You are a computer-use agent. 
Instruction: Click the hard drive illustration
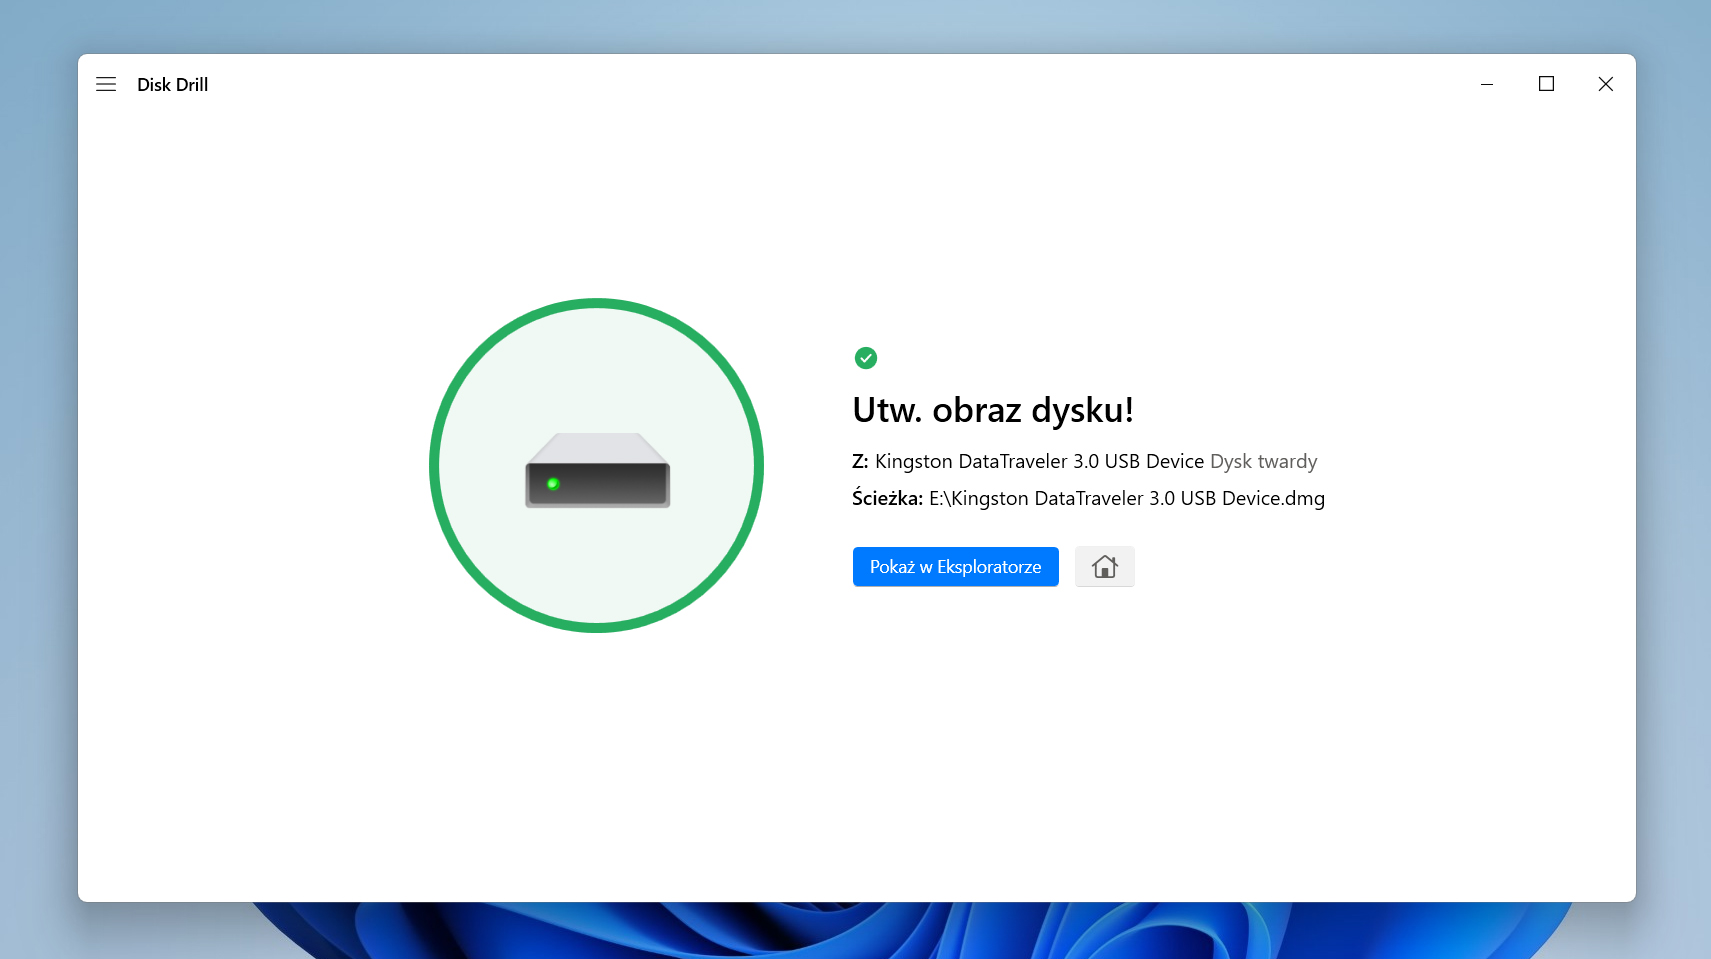[598, 470]
